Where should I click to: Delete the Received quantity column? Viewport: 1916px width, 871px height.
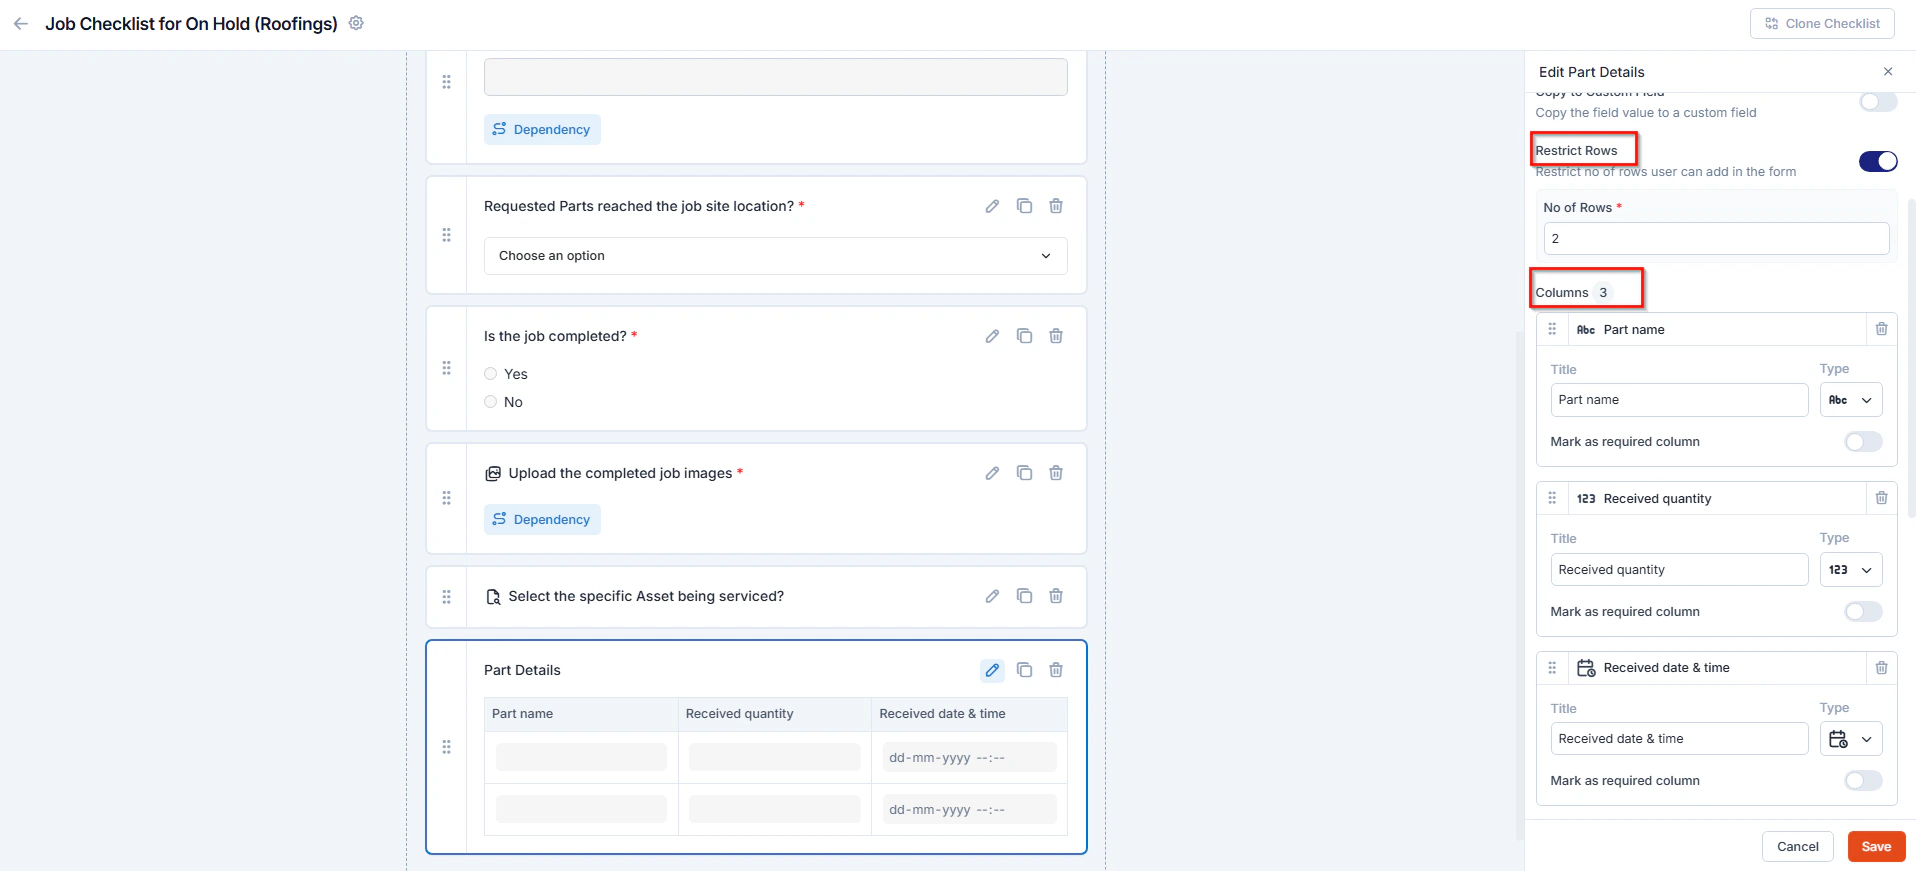click(1881, 498)
